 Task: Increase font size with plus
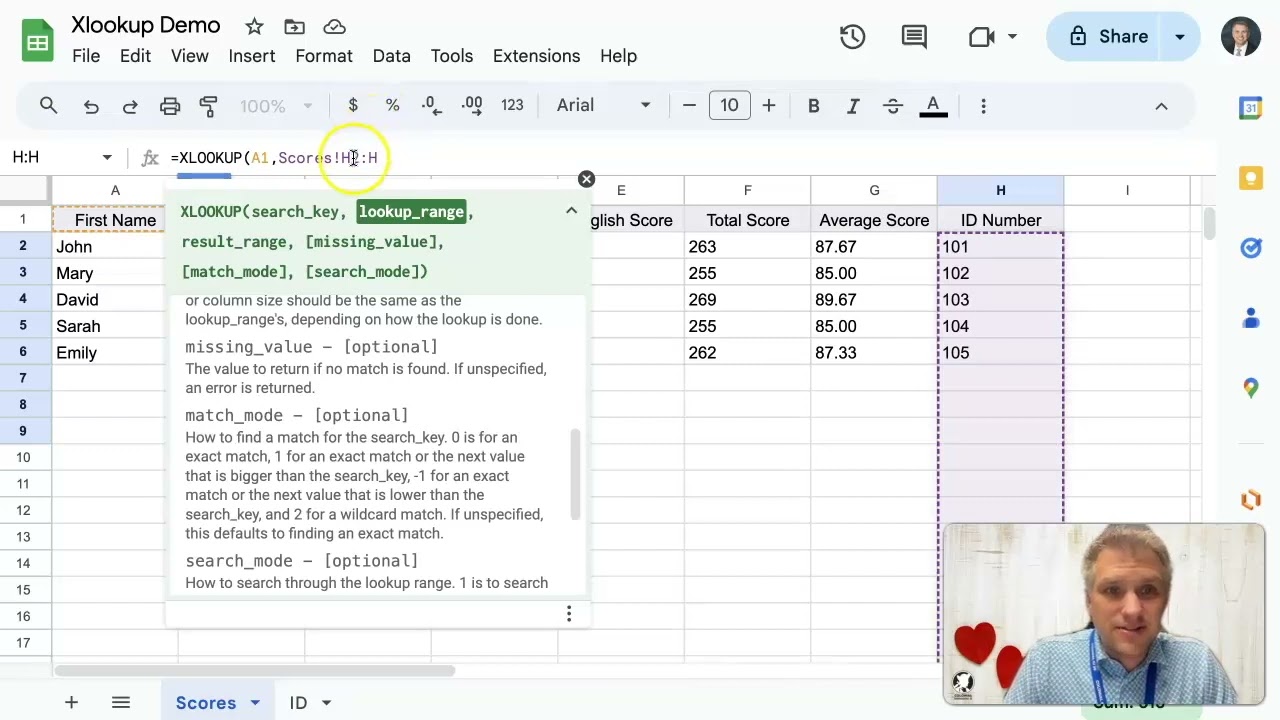pos(768,105)
